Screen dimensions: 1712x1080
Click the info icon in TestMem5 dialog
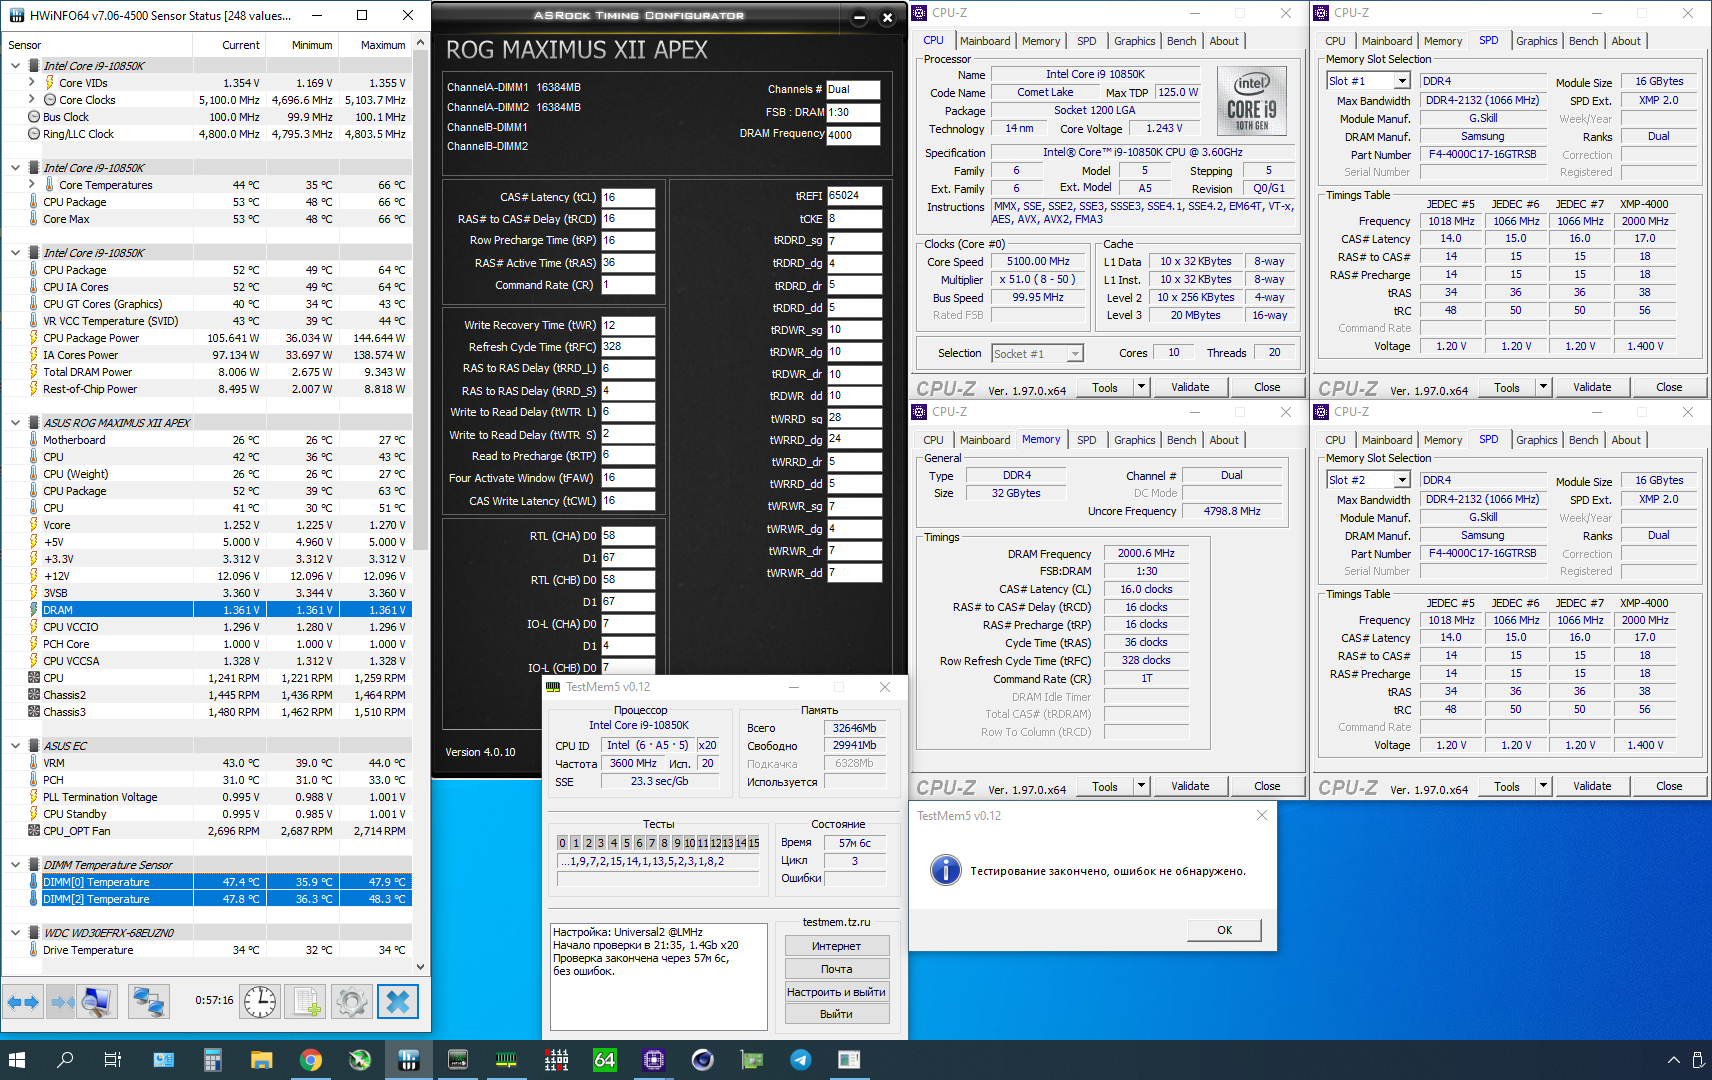tap(945, 870)
